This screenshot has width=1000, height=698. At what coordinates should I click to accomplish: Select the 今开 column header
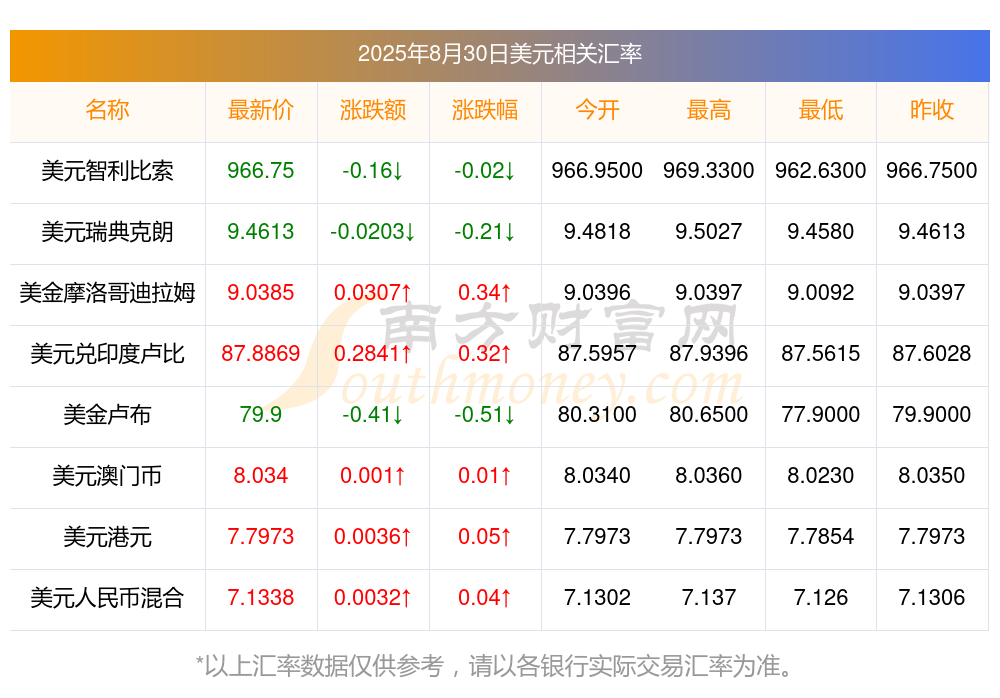[597, 110]
